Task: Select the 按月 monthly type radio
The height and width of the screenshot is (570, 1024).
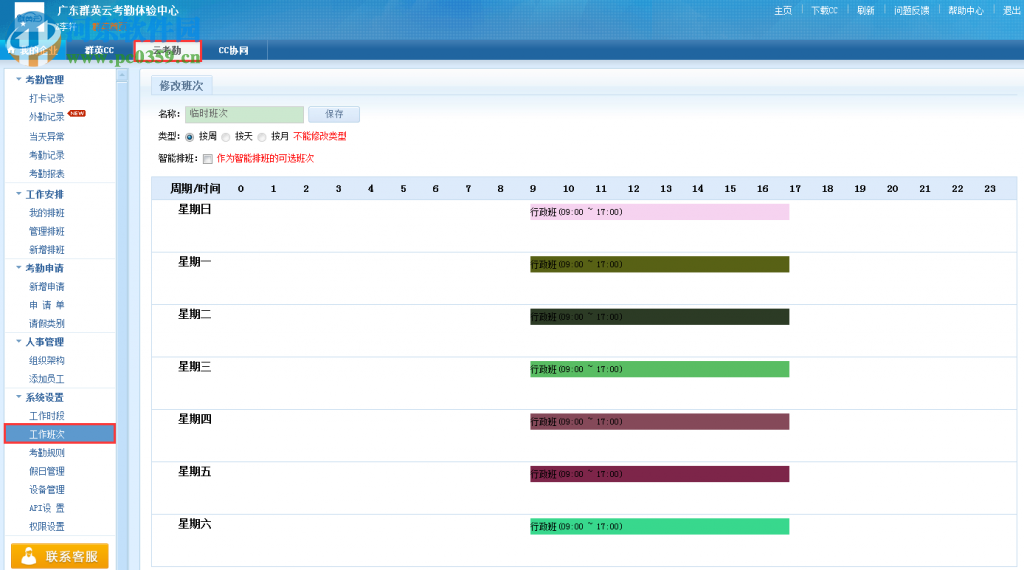Action: (262, 137)
